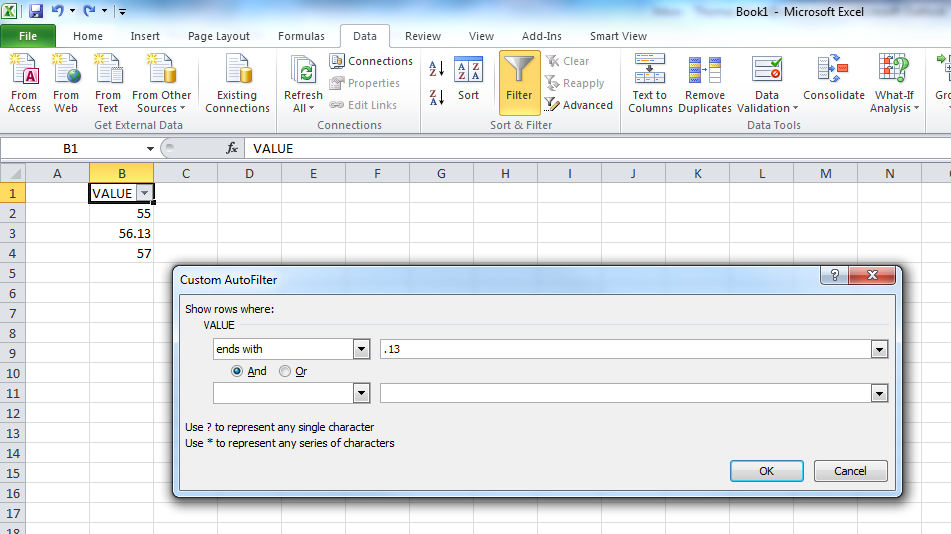Click the From Access icon
Viewport: 951px width, 534px height.
point(24,83)
